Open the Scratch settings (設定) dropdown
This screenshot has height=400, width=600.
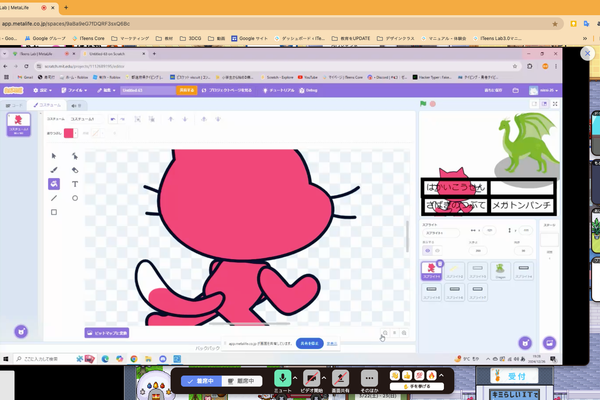pos(42,90)
